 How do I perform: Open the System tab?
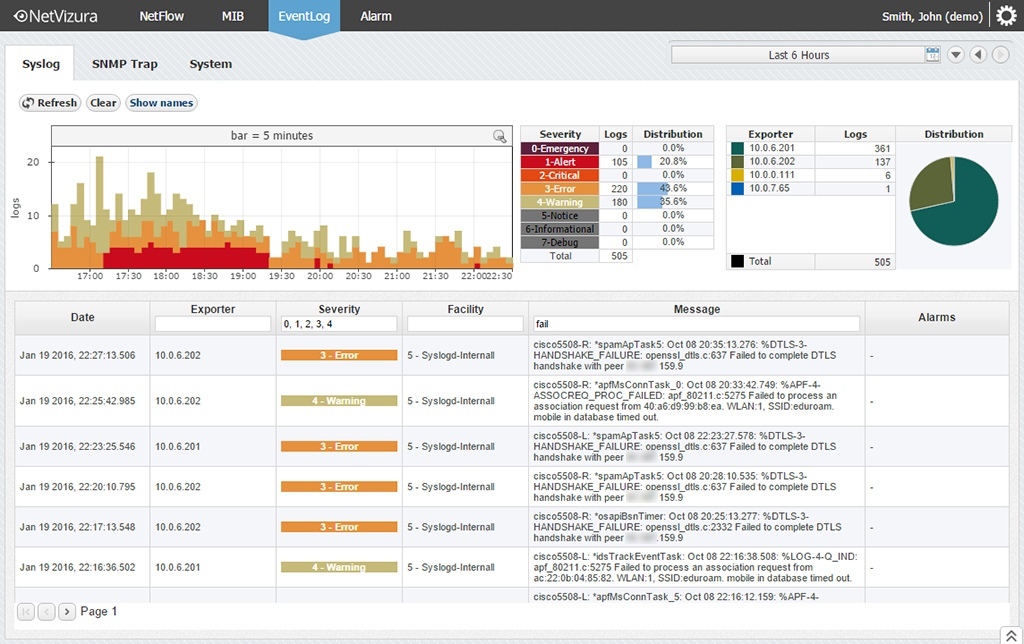pyautogui.click(x=210, y=64)
